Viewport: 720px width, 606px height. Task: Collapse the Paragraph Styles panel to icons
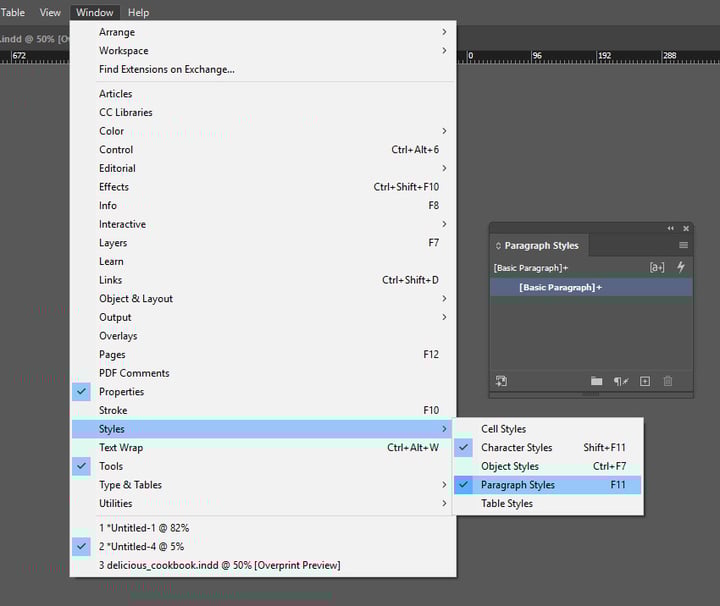[671, 228]
